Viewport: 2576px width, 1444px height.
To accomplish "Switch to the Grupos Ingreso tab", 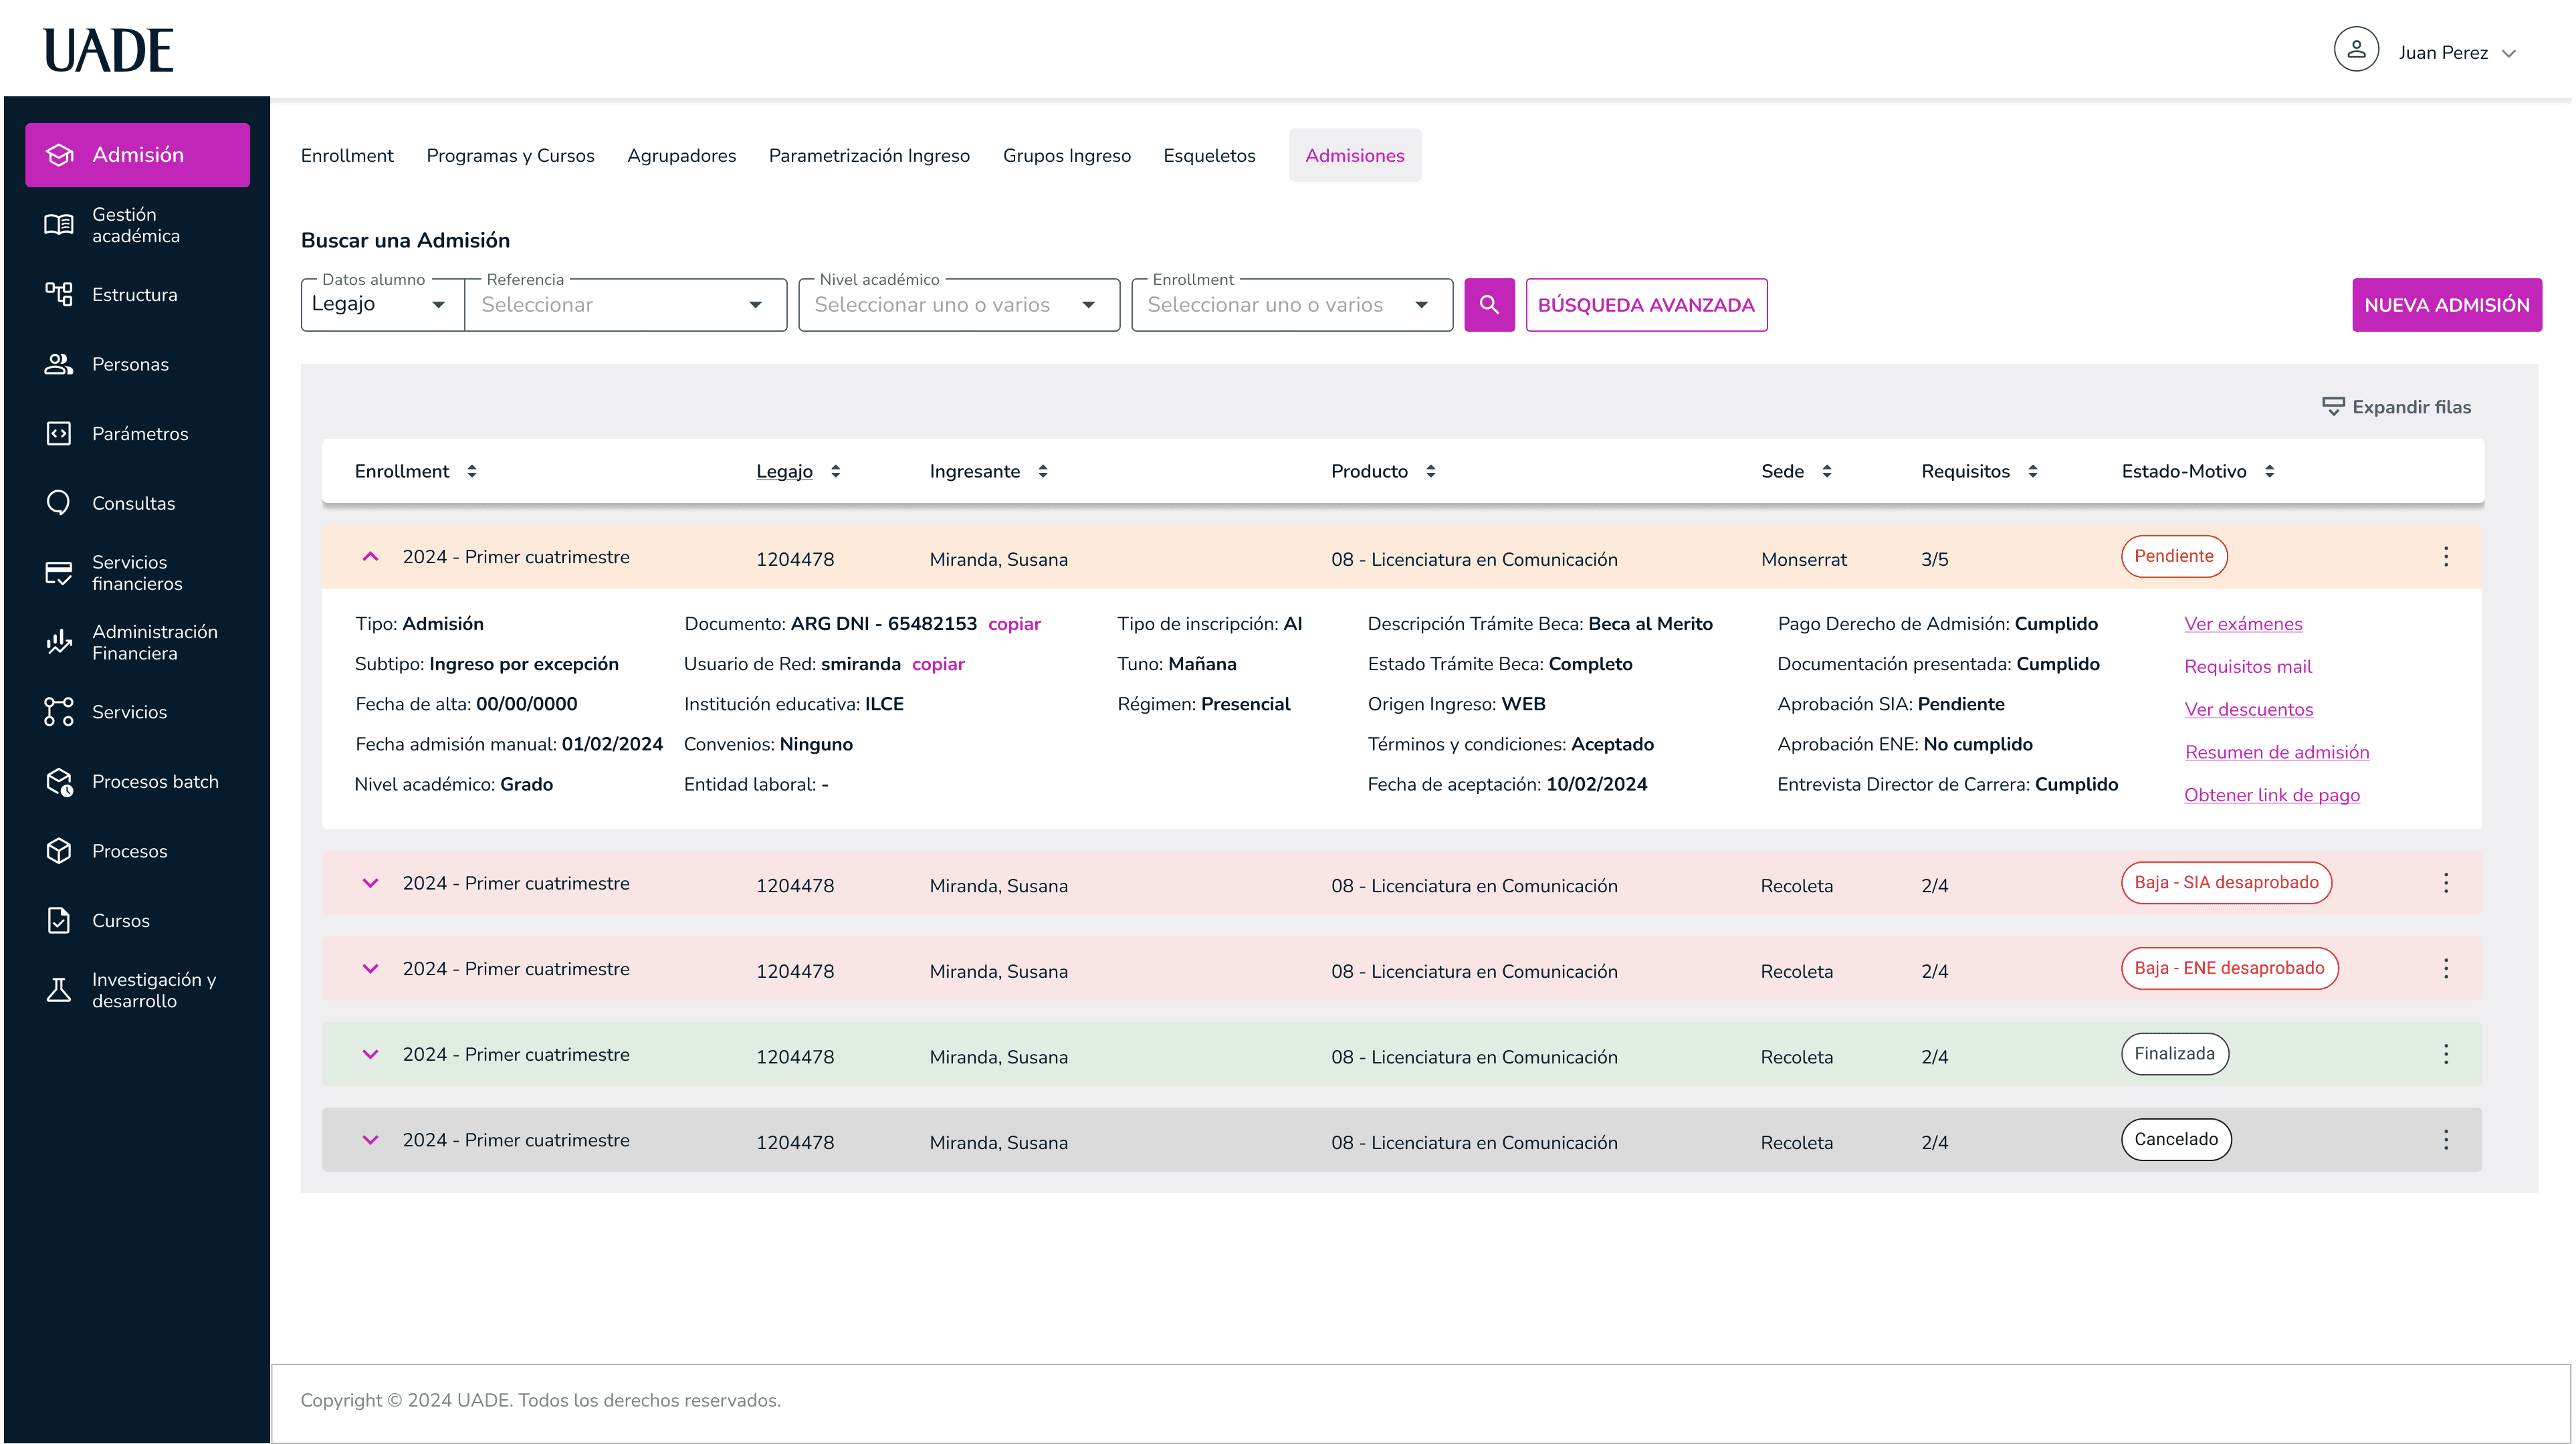I will tap(1066, 156).
